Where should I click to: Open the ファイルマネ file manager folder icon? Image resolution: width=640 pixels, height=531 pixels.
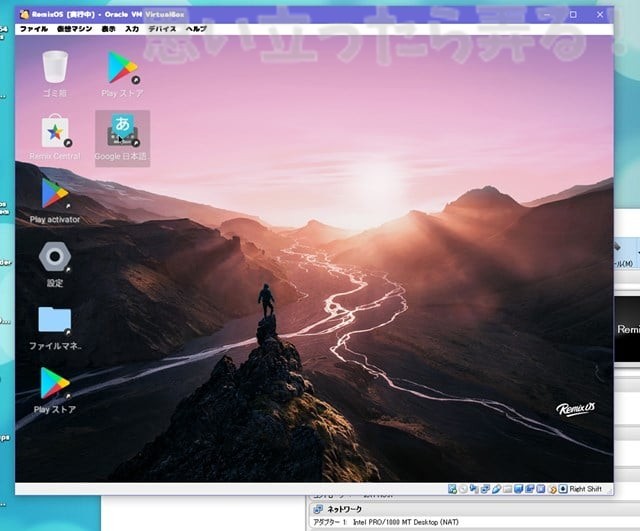(x=55, y=328)
